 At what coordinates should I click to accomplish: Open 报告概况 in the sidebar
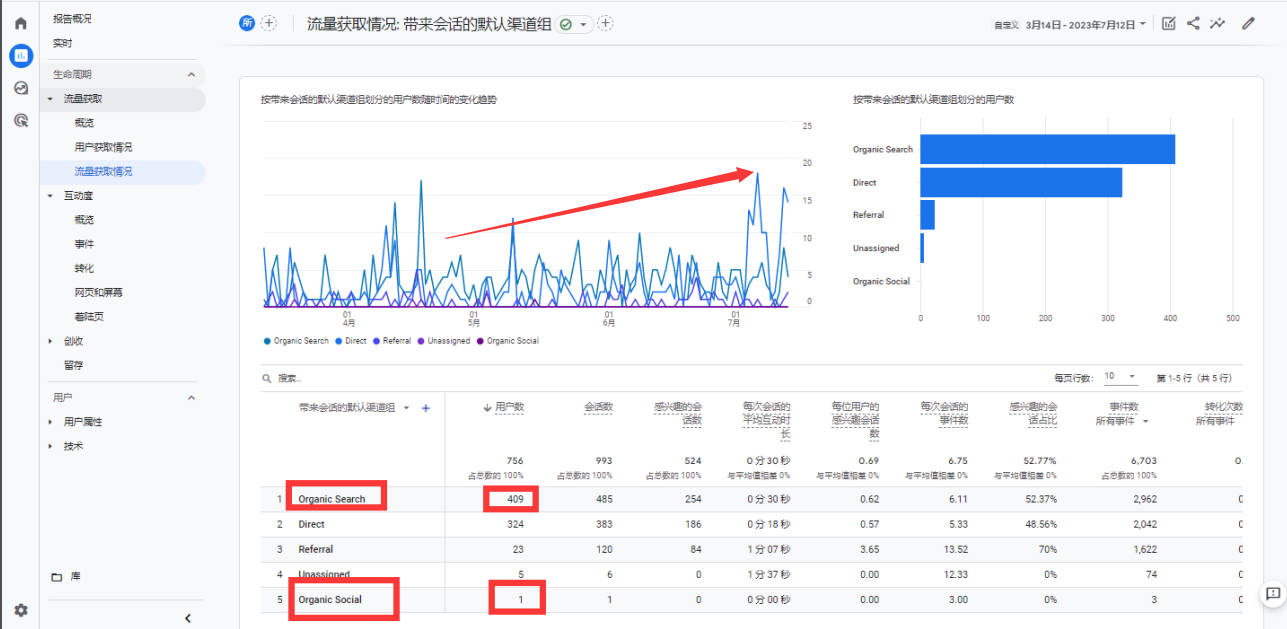point(72,19)
